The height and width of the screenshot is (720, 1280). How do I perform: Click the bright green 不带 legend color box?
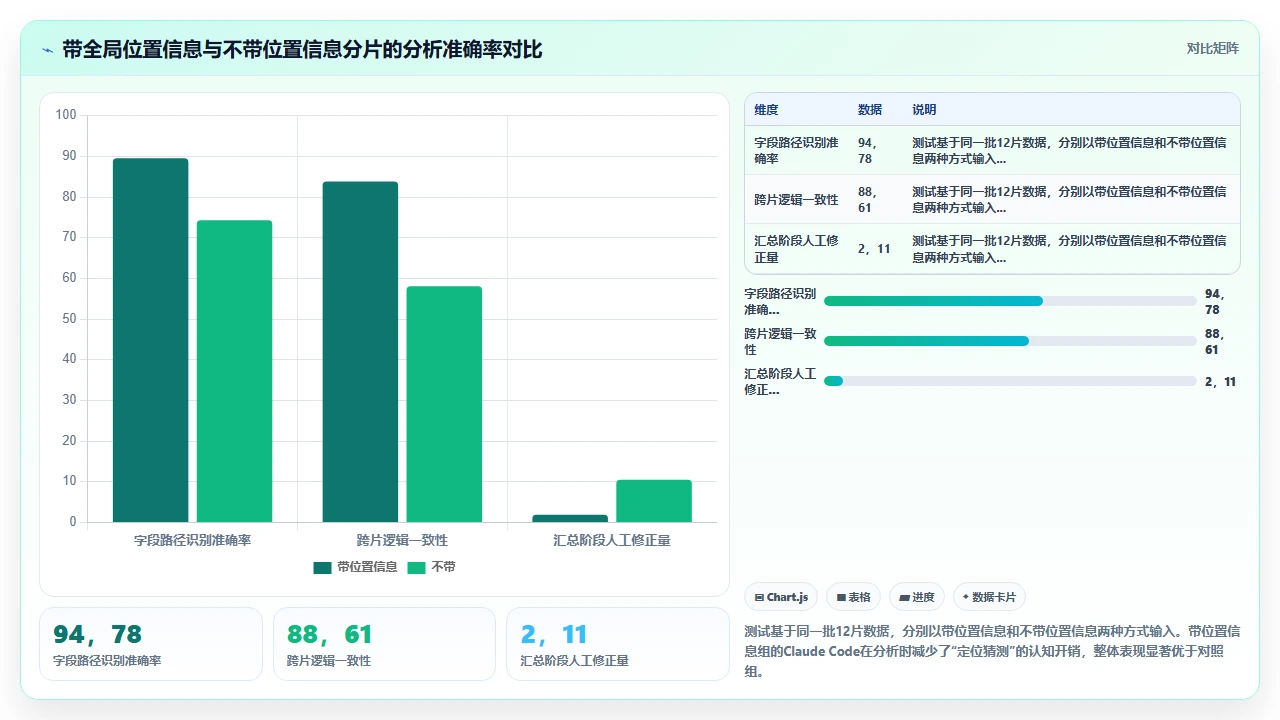tap(417, 567)
